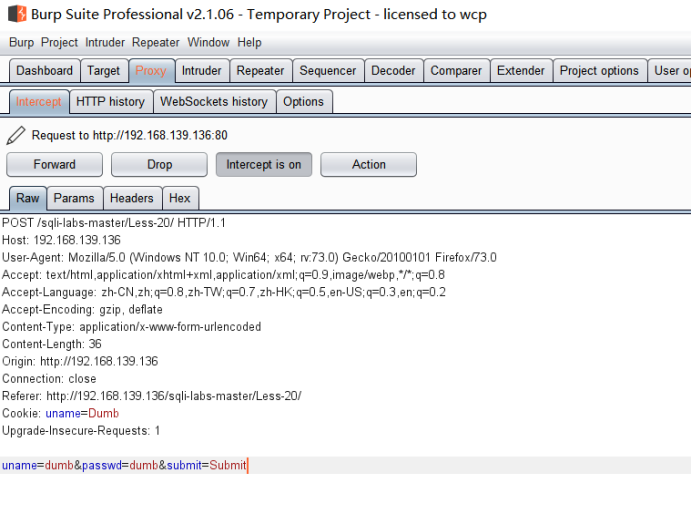Open the Help menu
The width and height of the screenshot is (692, 514).
pyautogui.click(x=249, y=42)
